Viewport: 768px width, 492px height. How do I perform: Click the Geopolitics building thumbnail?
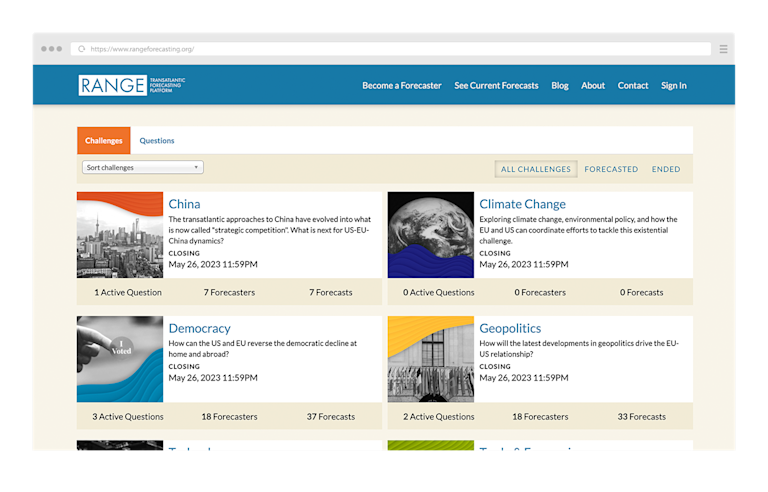431,359
